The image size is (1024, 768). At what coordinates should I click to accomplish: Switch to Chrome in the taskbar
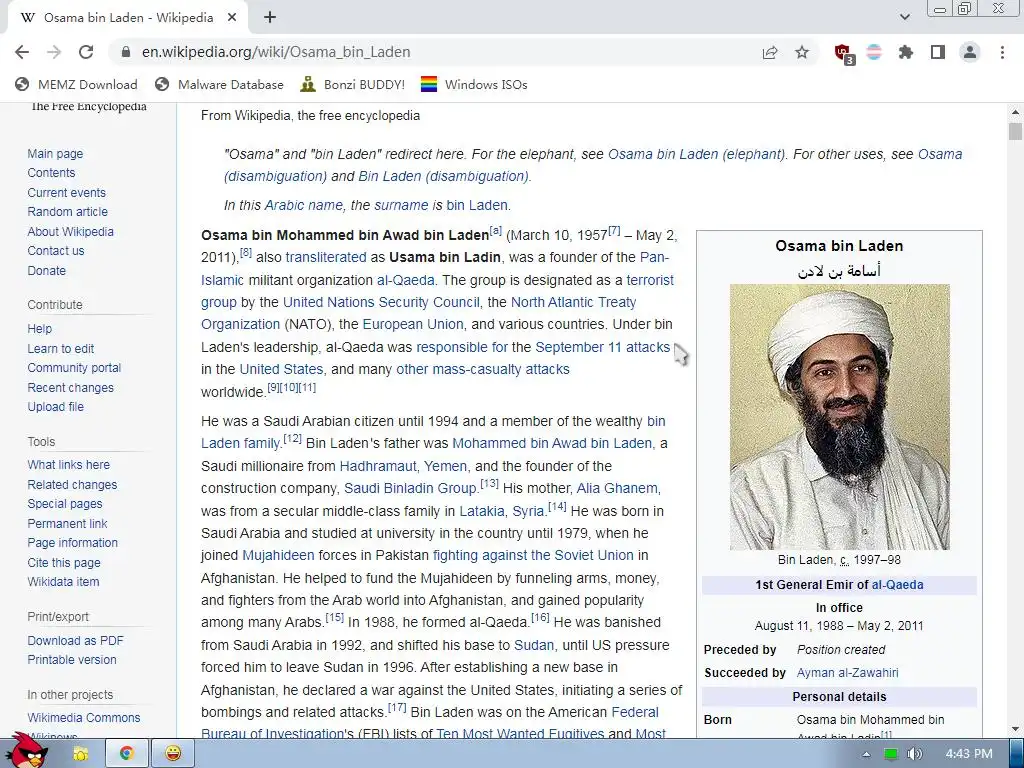pos(126,754)
